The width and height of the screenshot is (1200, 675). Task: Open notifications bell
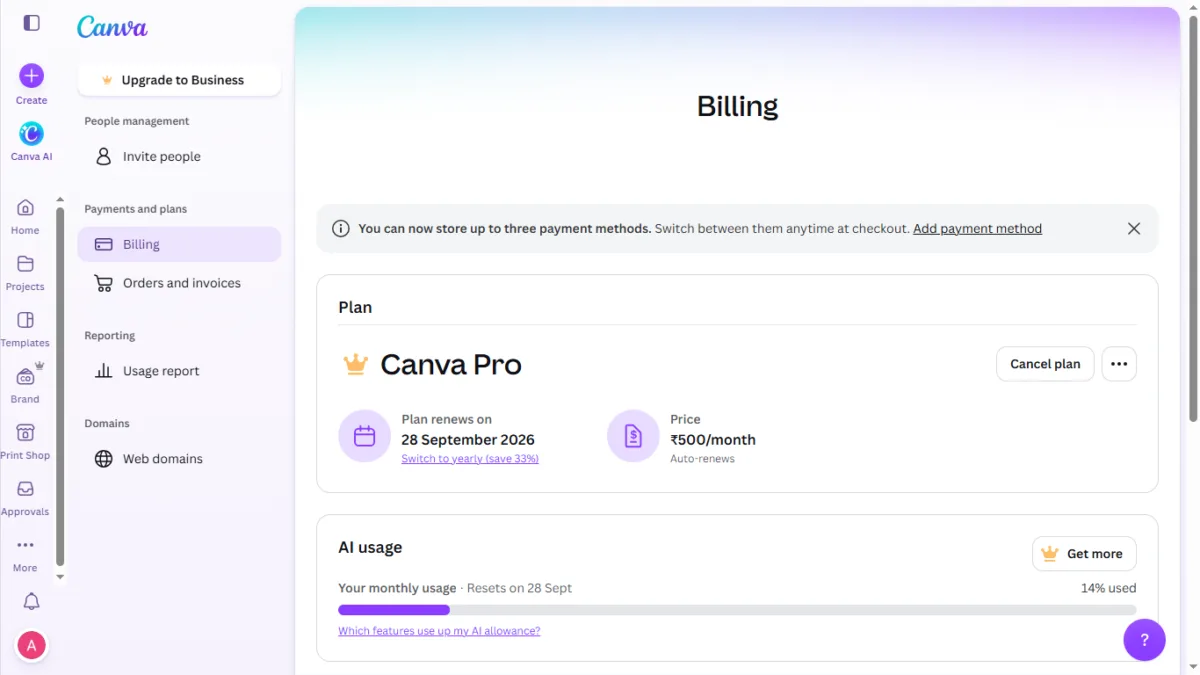(32, 601)
